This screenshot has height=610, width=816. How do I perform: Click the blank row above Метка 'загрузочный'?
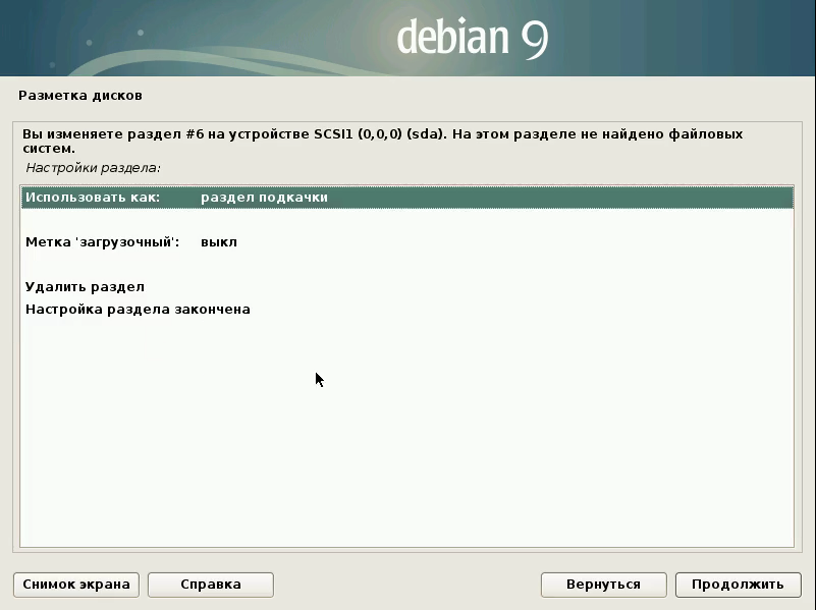click(400, 220)
